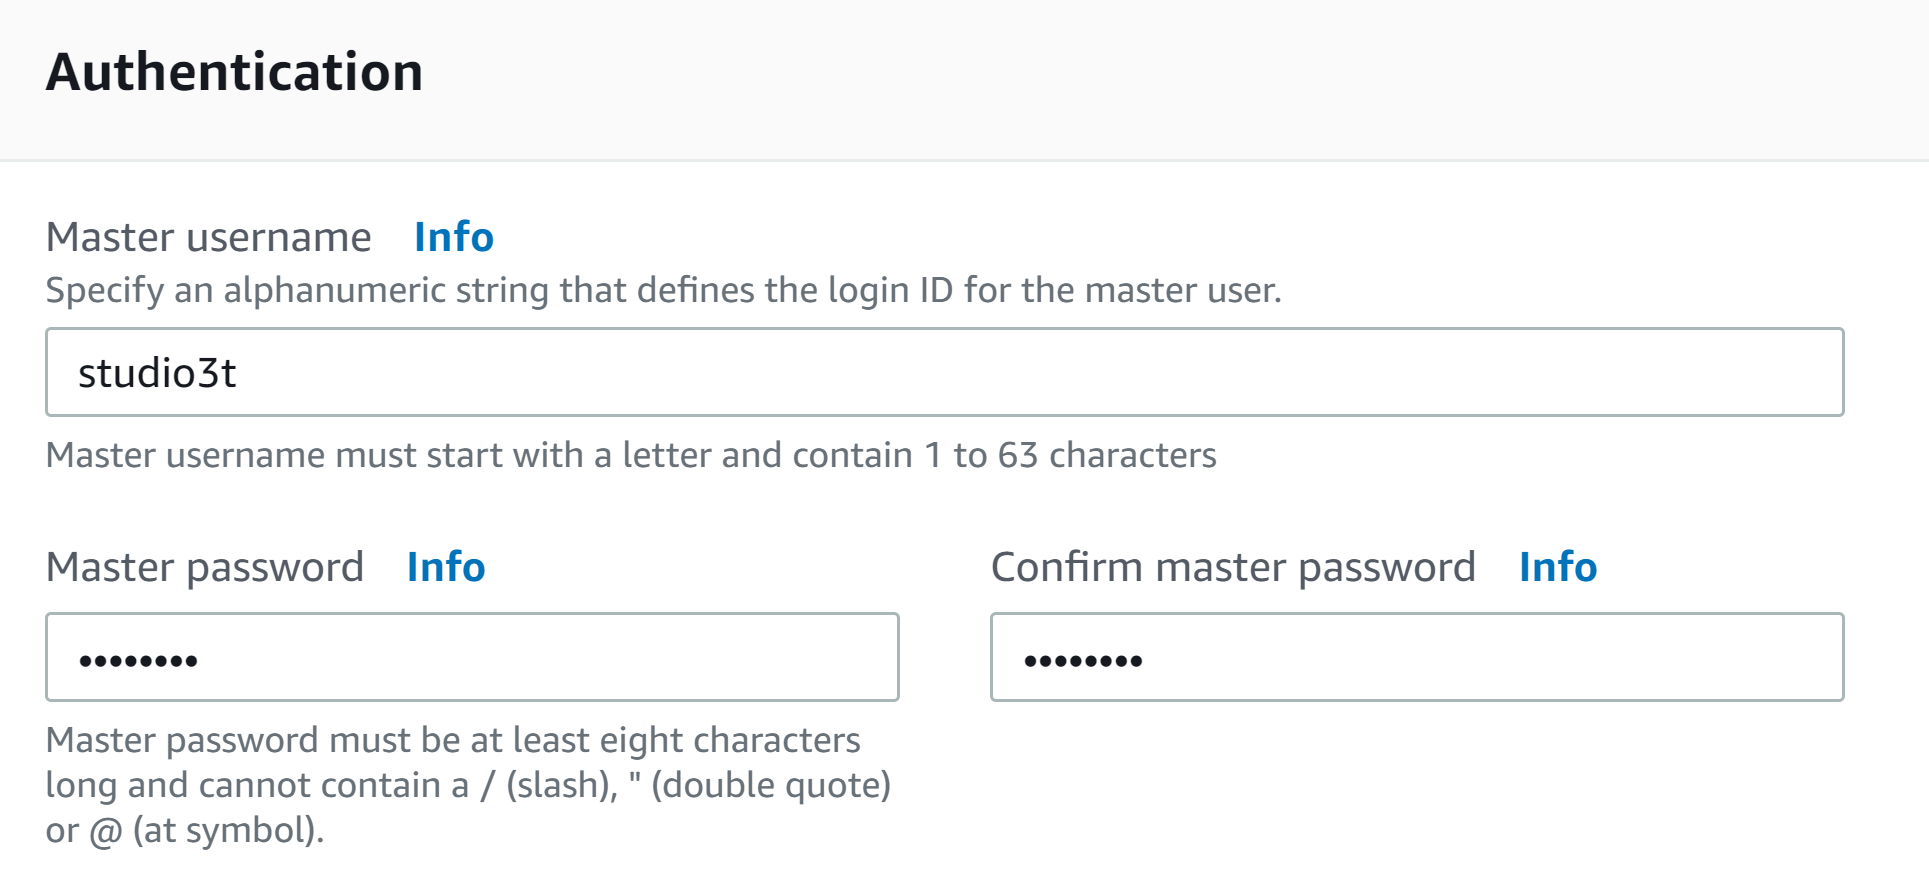1929x882 pixels.
Task: Click the alphanumeric login ID description text
Action: pyautogui.click(x=663, y=291)
